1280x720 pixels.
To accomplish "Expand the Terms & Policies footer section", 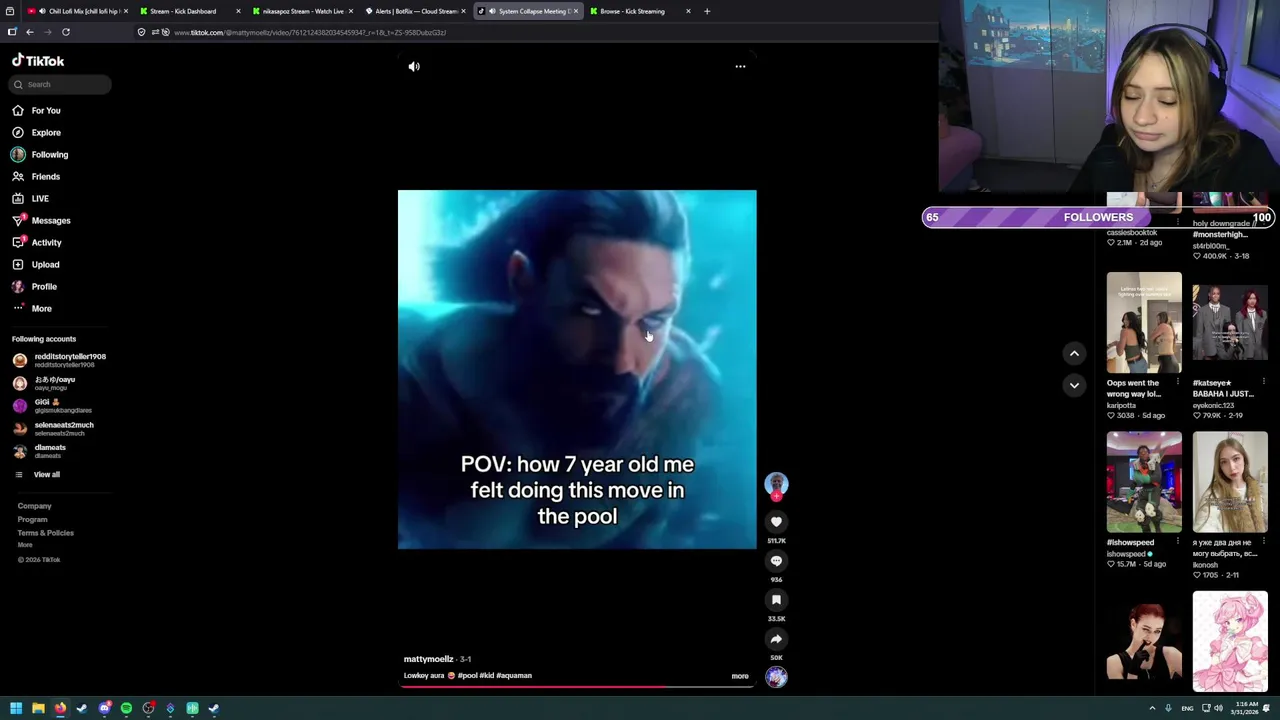I will [x=45, y=533].
